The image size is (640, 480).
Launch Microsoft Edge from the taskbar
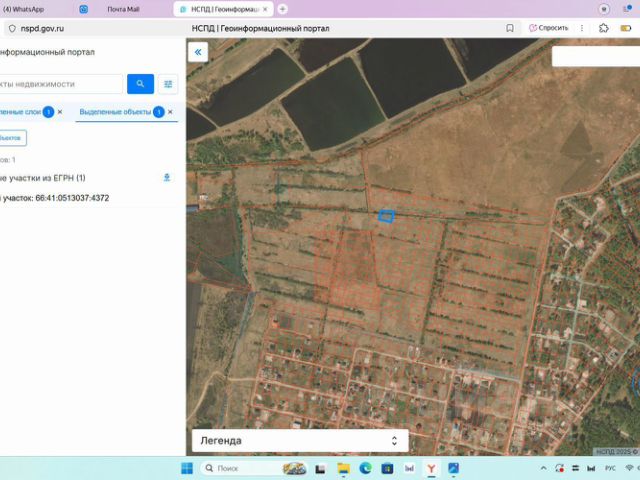click(366, 468)
